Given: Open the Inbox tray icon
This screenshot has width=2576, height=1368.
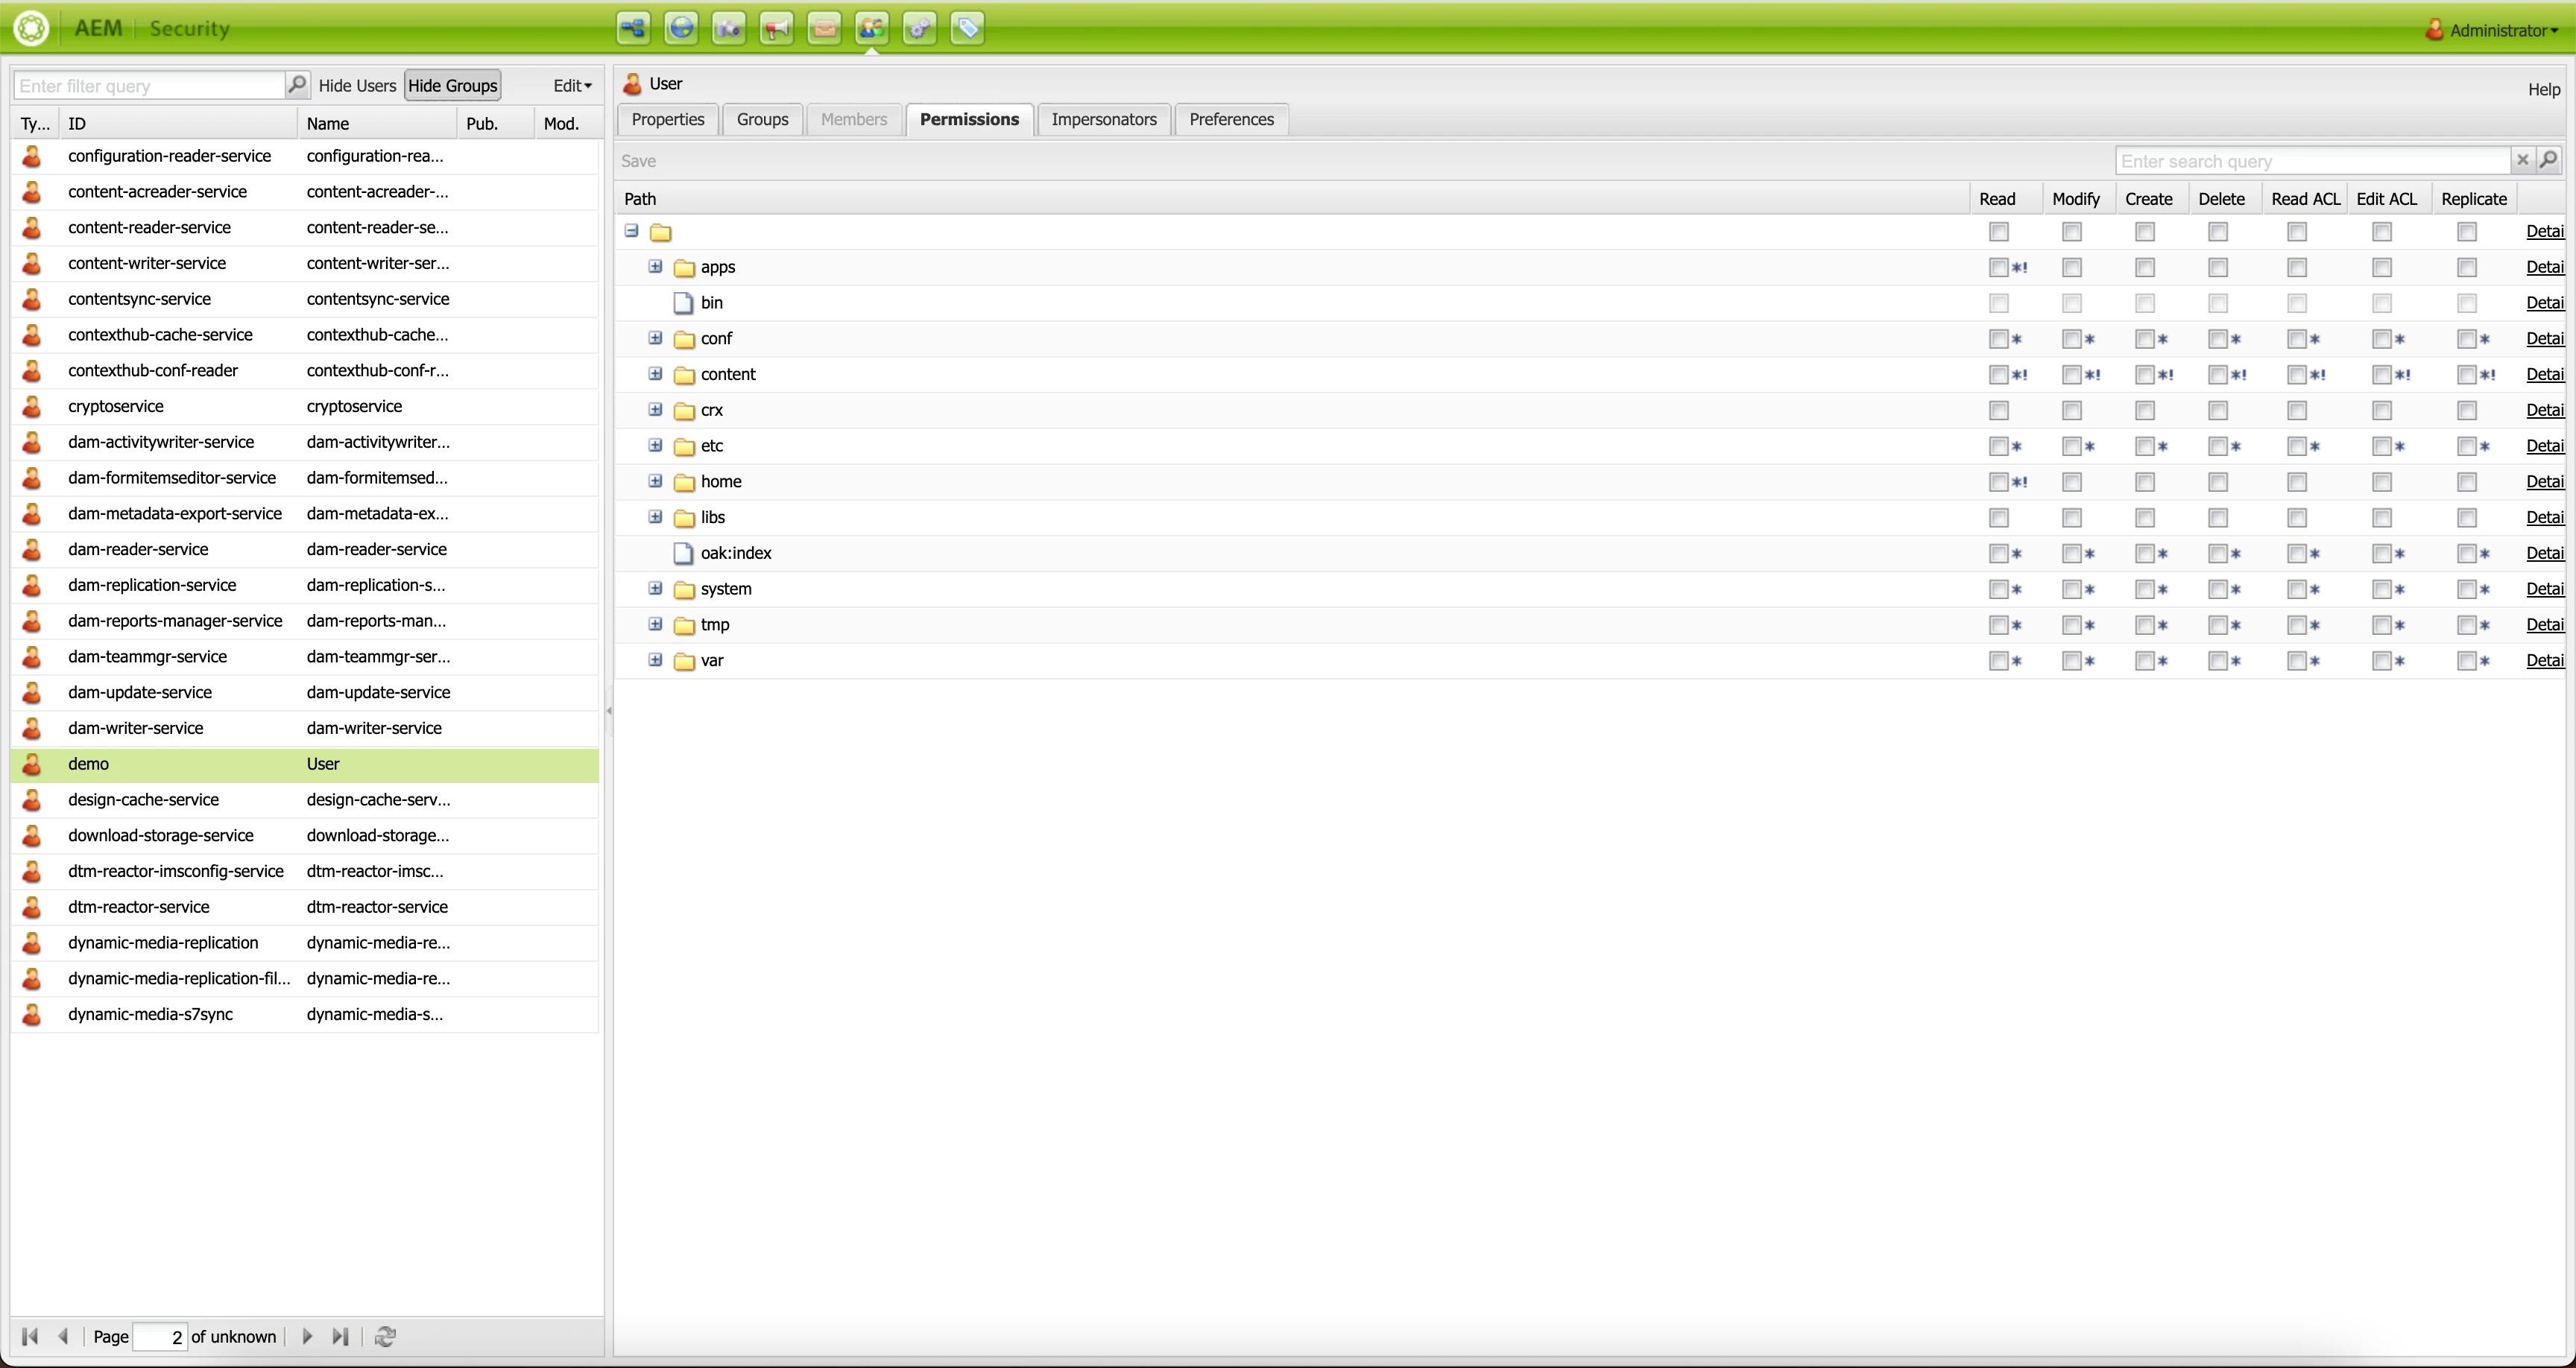Looking at the screenshot, I should [824, 28].
